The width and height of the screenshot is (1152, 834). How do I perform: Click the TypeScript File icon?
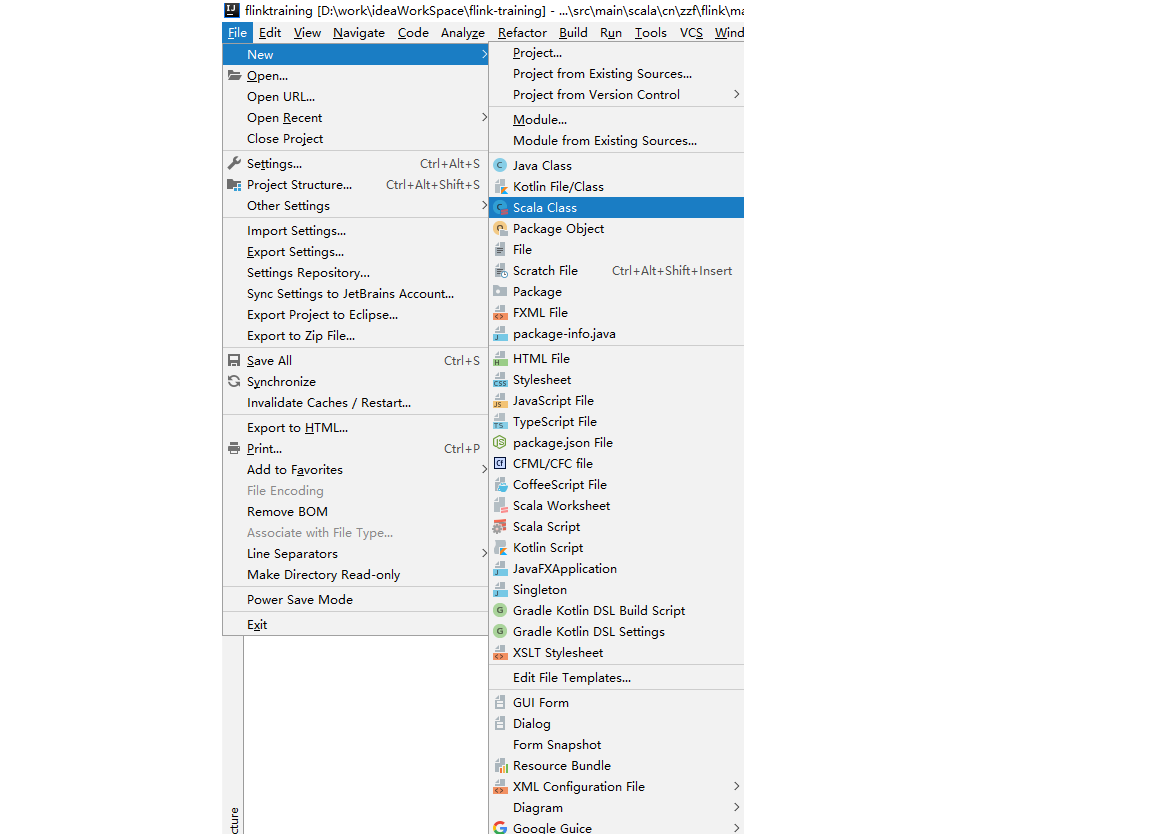pyautogui.click(x=500, y=422)
